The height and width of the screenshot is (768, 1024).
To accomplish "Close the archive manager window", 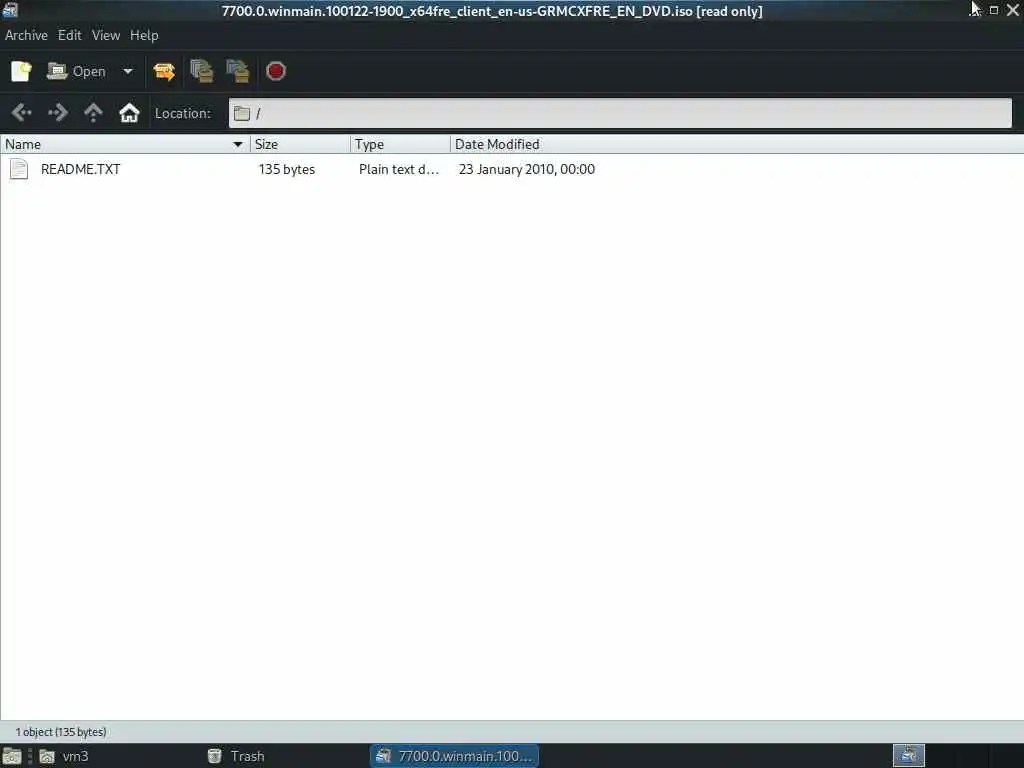I will click(1013, 10).
